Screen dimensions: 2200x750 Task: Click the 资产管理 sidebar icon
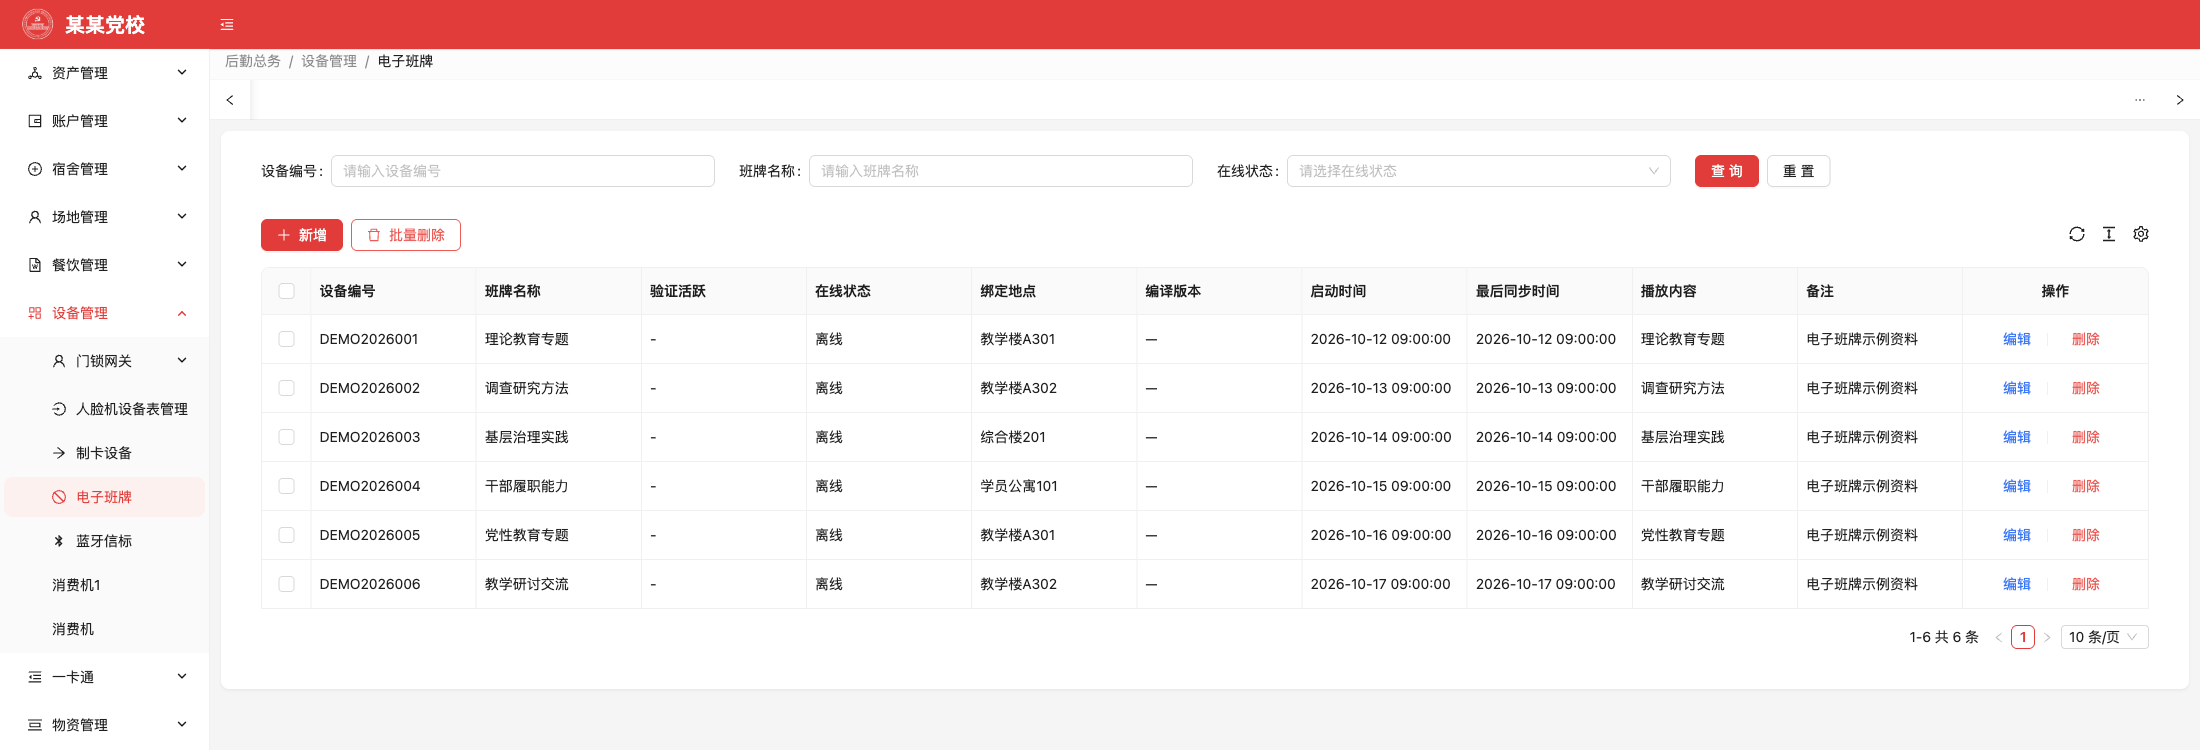tap(35, 73)
